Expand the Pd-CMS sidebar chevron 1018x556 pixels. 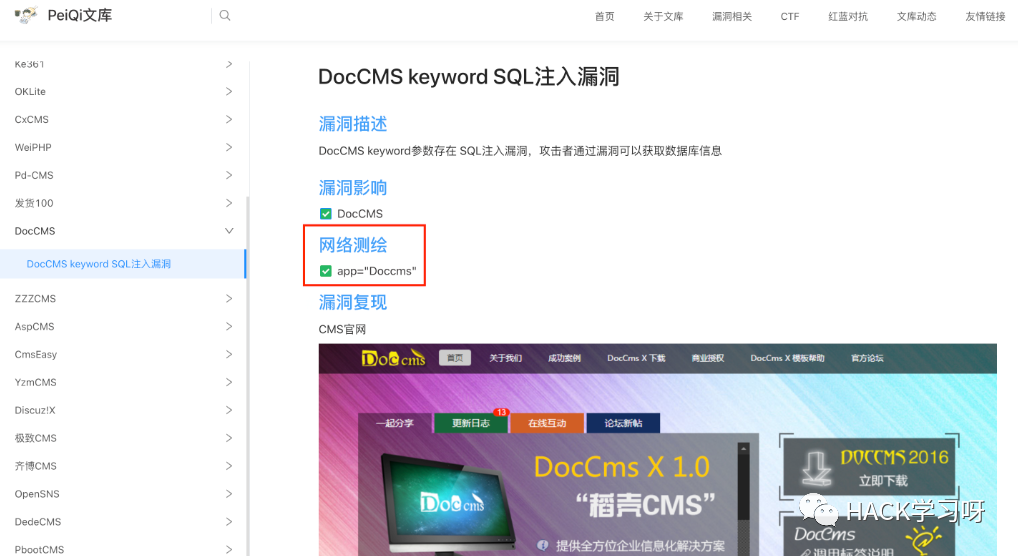(229, 175)
